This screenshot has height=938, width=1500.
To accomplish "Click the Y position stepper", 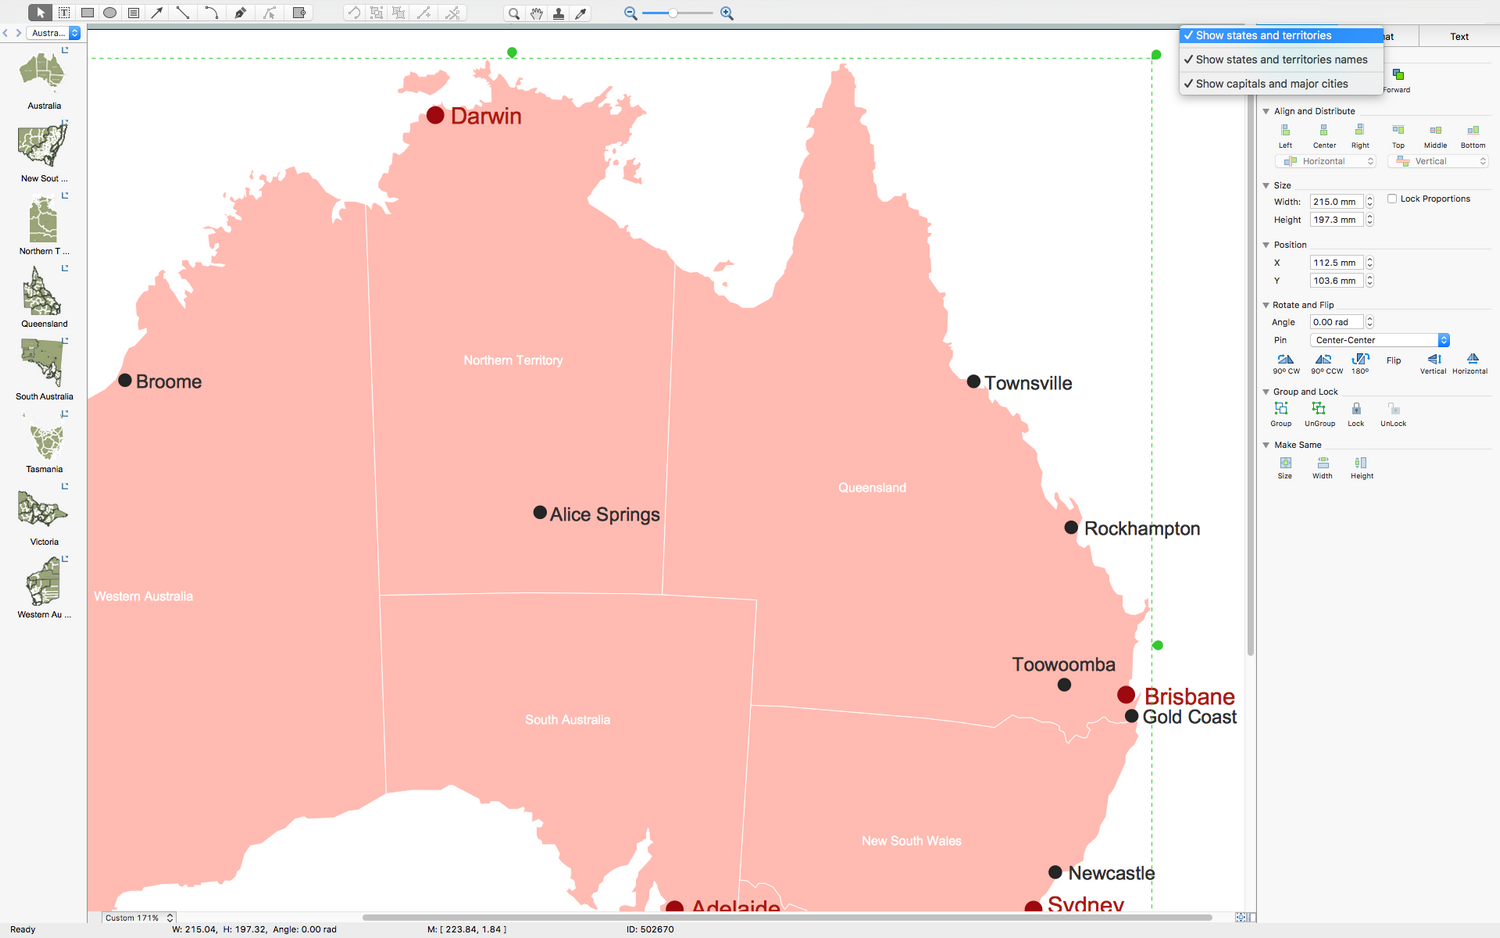I will click(1370, 281).
